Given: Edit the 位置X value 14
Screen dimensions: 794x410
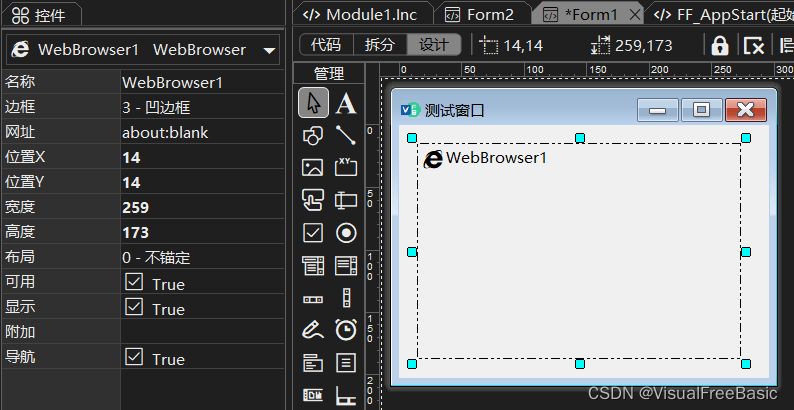Looking at the screenshot, I should 203,157.
